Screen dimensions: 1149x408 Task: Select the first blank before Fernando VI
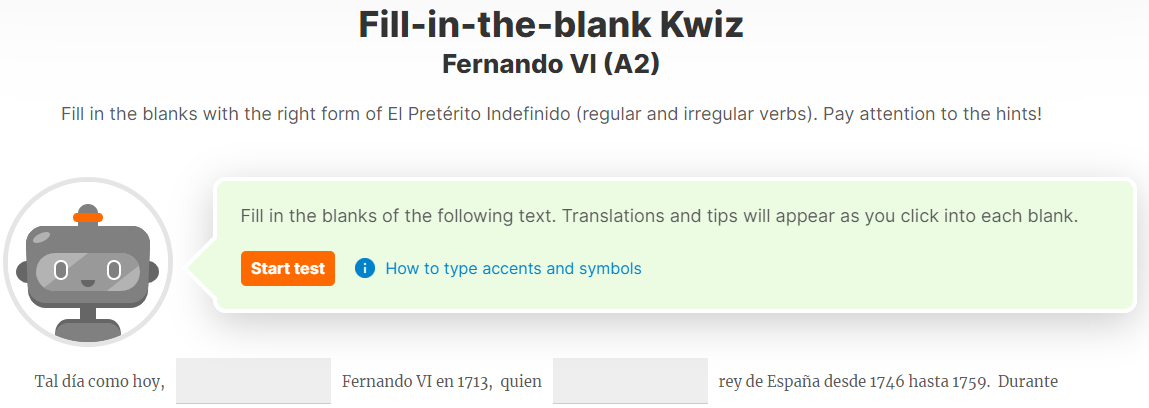coord(254,381)
